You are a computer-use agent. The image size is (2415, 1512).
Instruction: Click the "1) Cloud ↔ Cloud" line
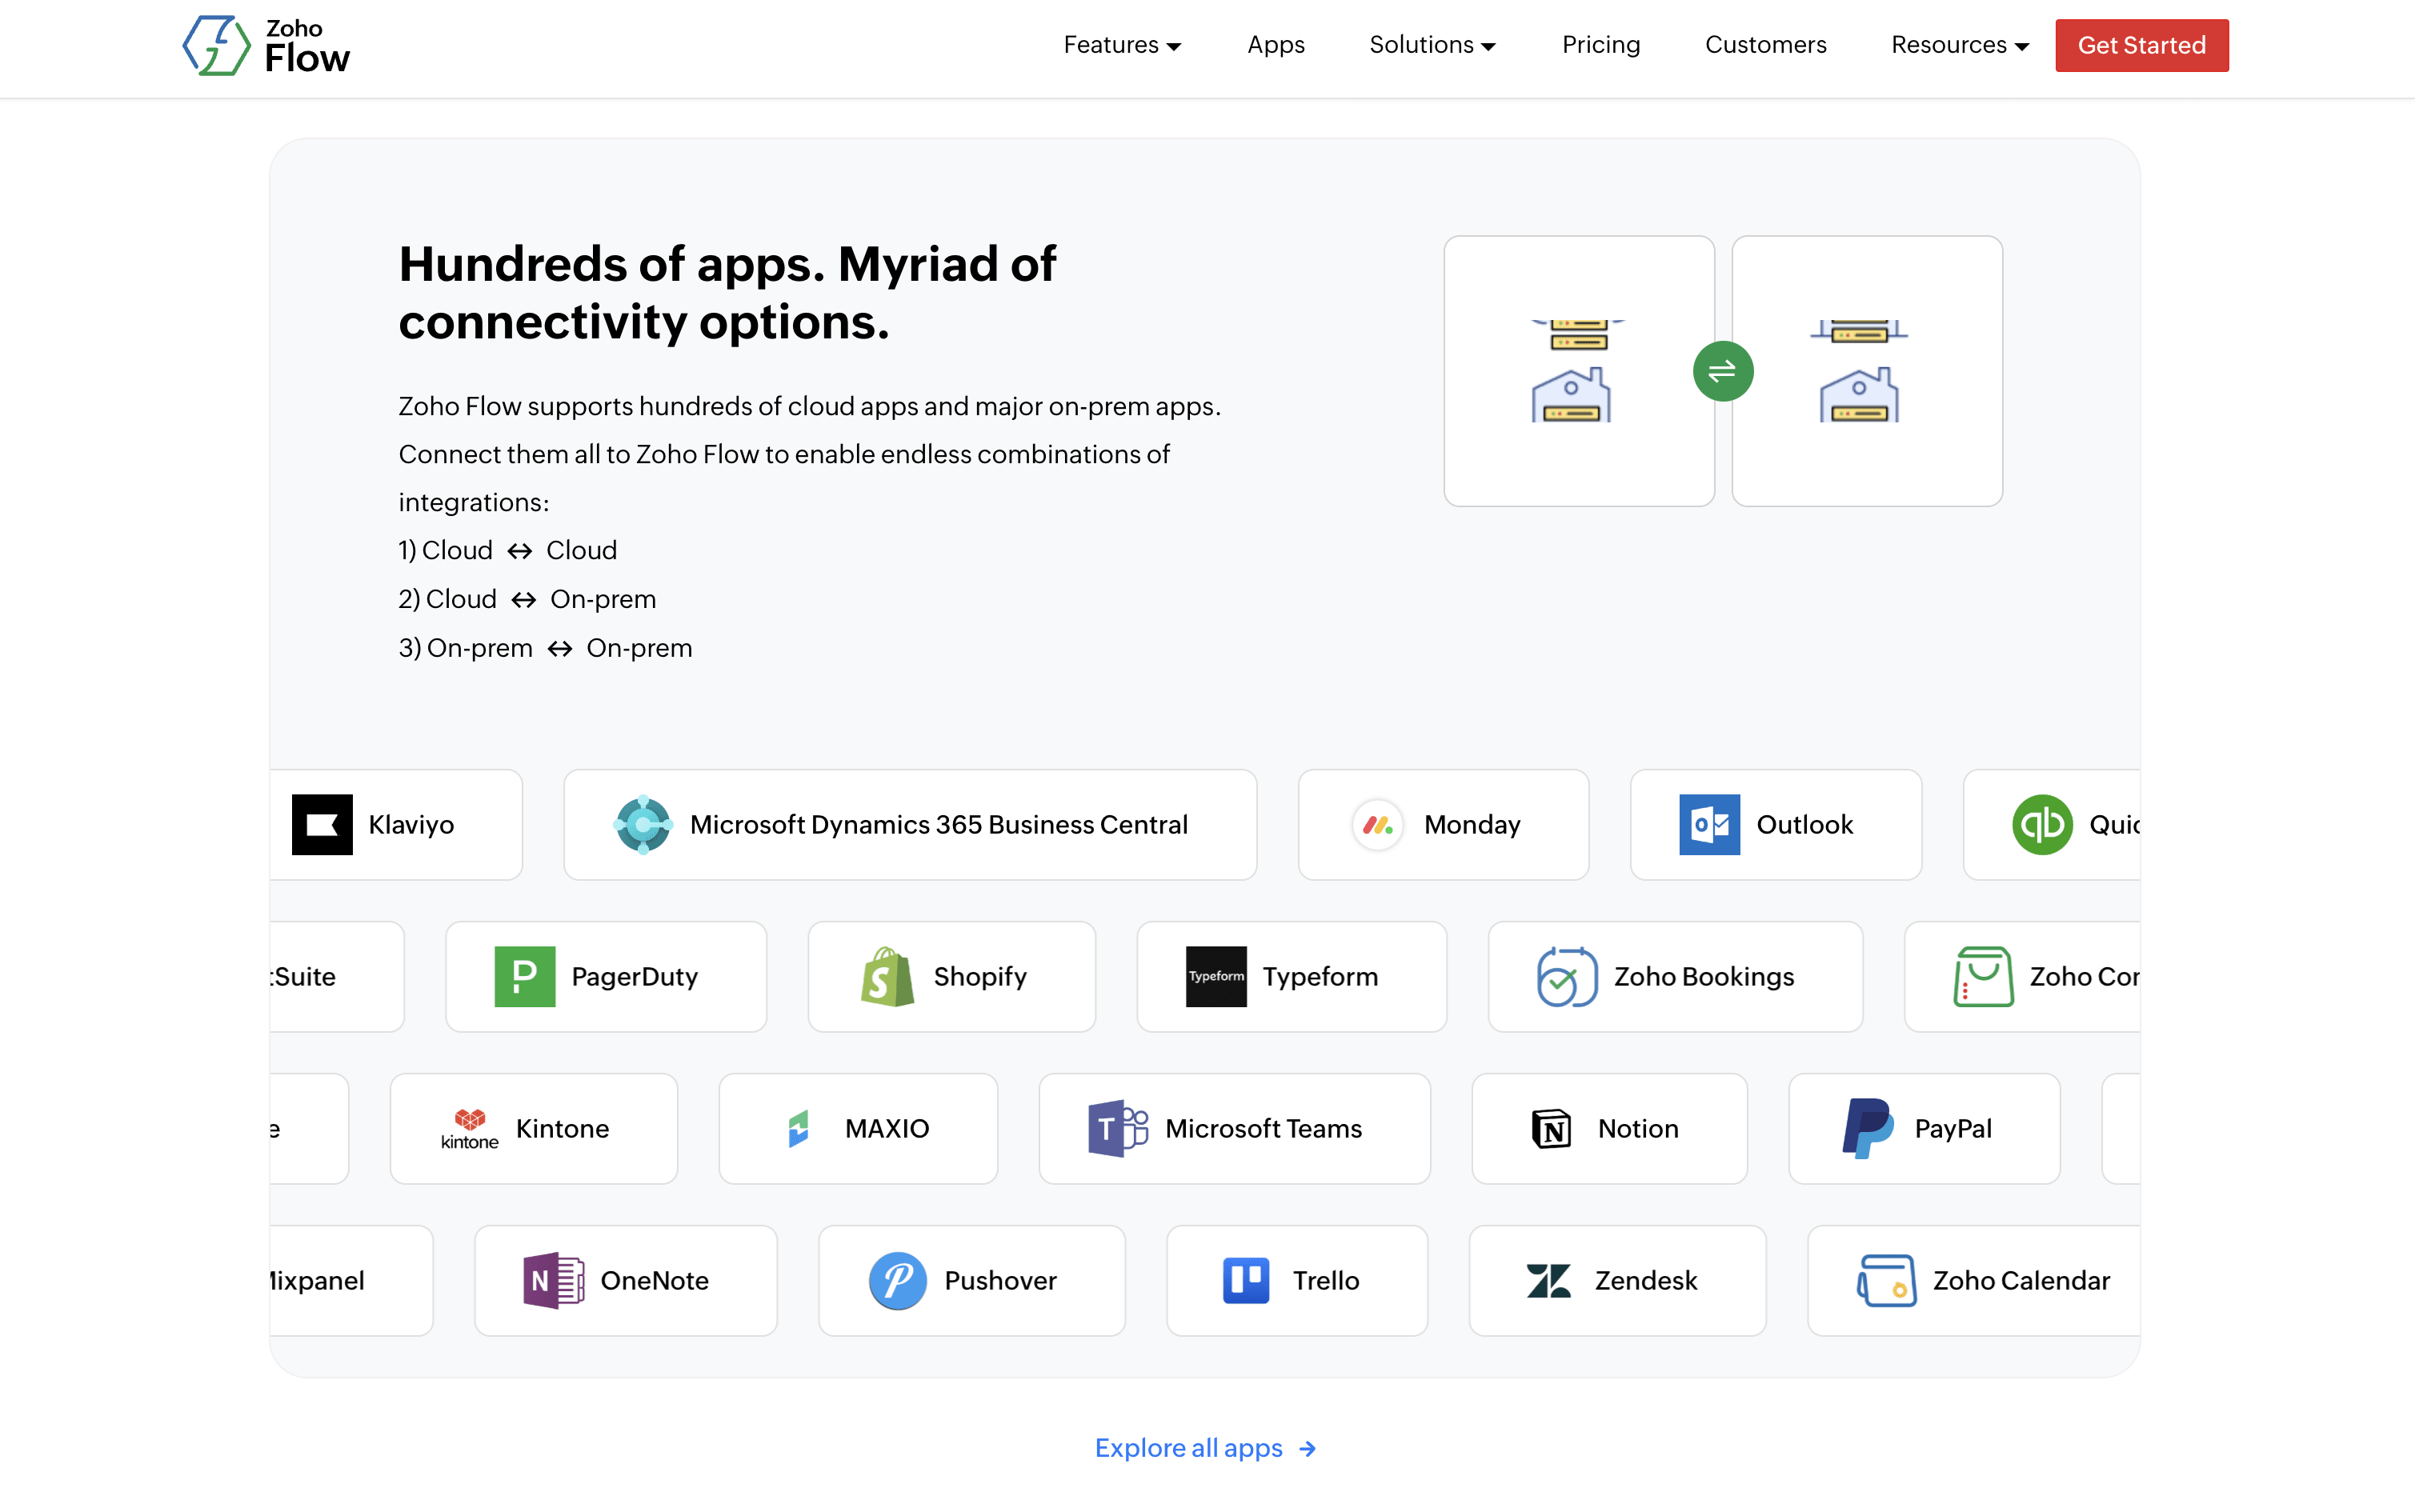pos(508,550)
